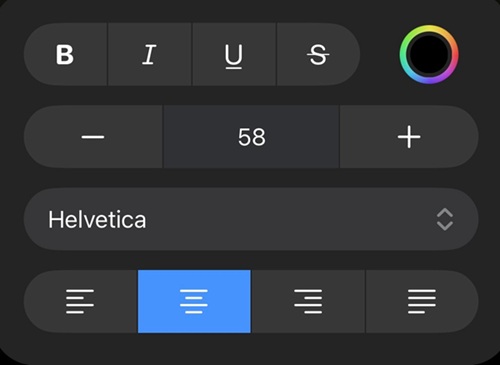
Task: Underline text with the U icon
Action: [x=234, y=54]
